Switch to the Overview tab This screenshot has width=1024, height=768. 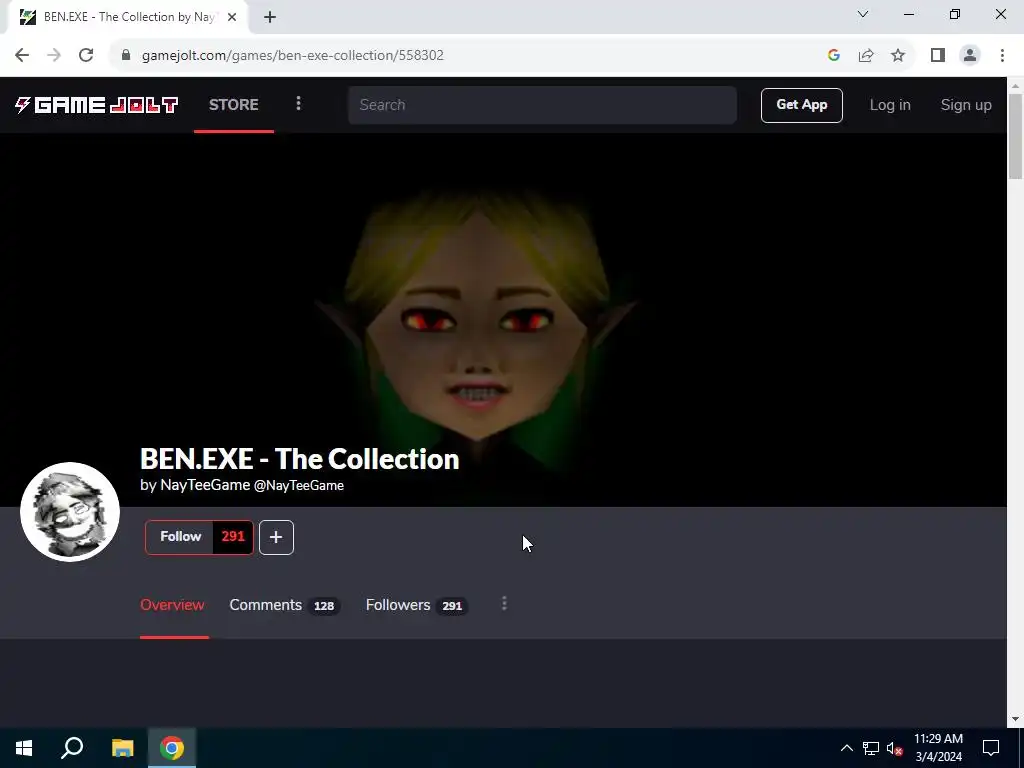[x=172, y=605]
